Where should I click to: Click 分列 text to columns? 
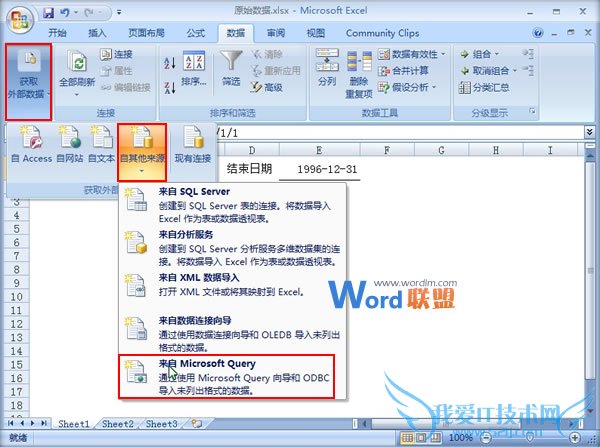click(x=327, y=68)
